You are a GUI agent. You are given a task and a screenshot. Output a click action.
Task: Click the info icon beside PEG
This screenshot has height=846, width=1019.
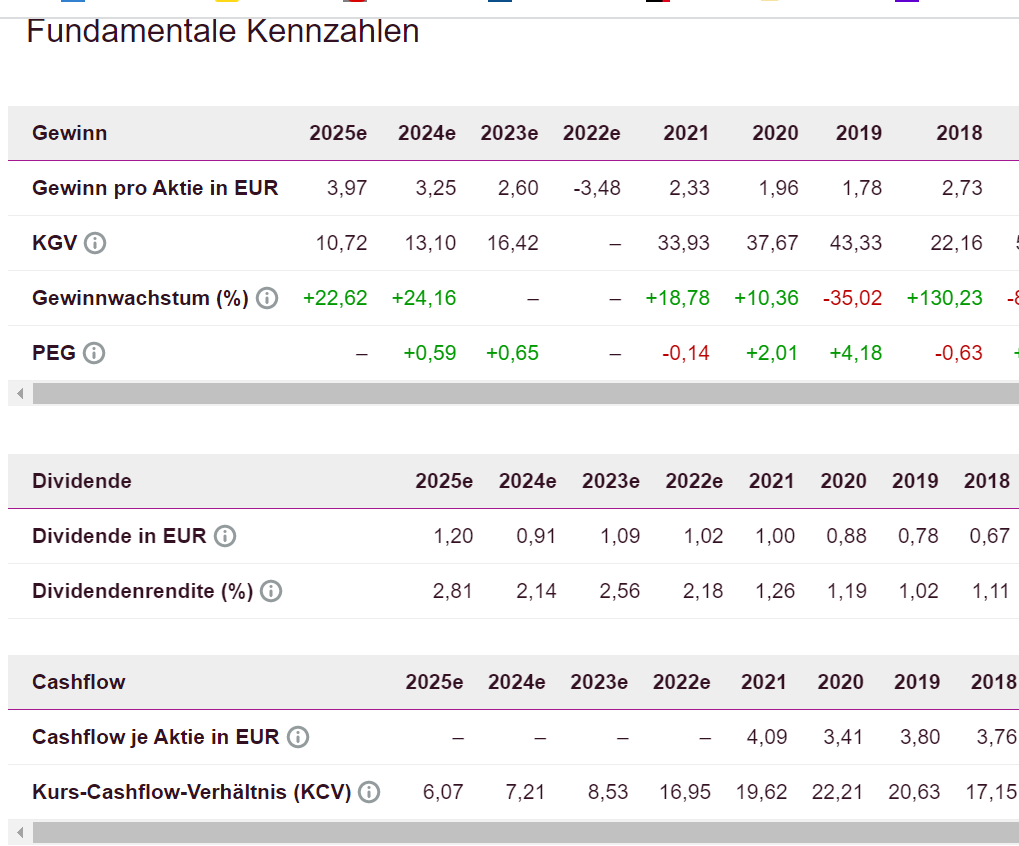pyautogui.click(x=94, y=353)
